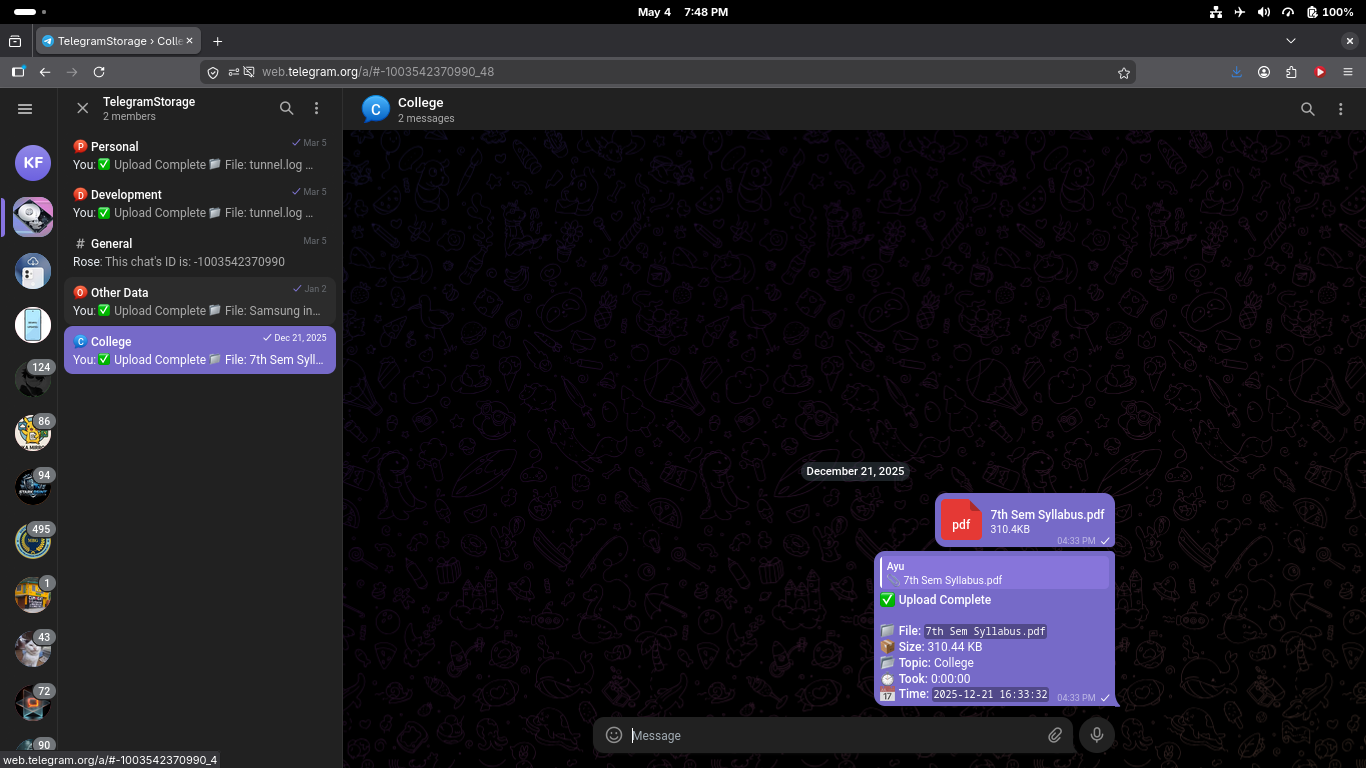The image size is (1366, 768).
Task: Open the browser tab overview archive icon
Action: pyautogui.click(x=15, y=41)
